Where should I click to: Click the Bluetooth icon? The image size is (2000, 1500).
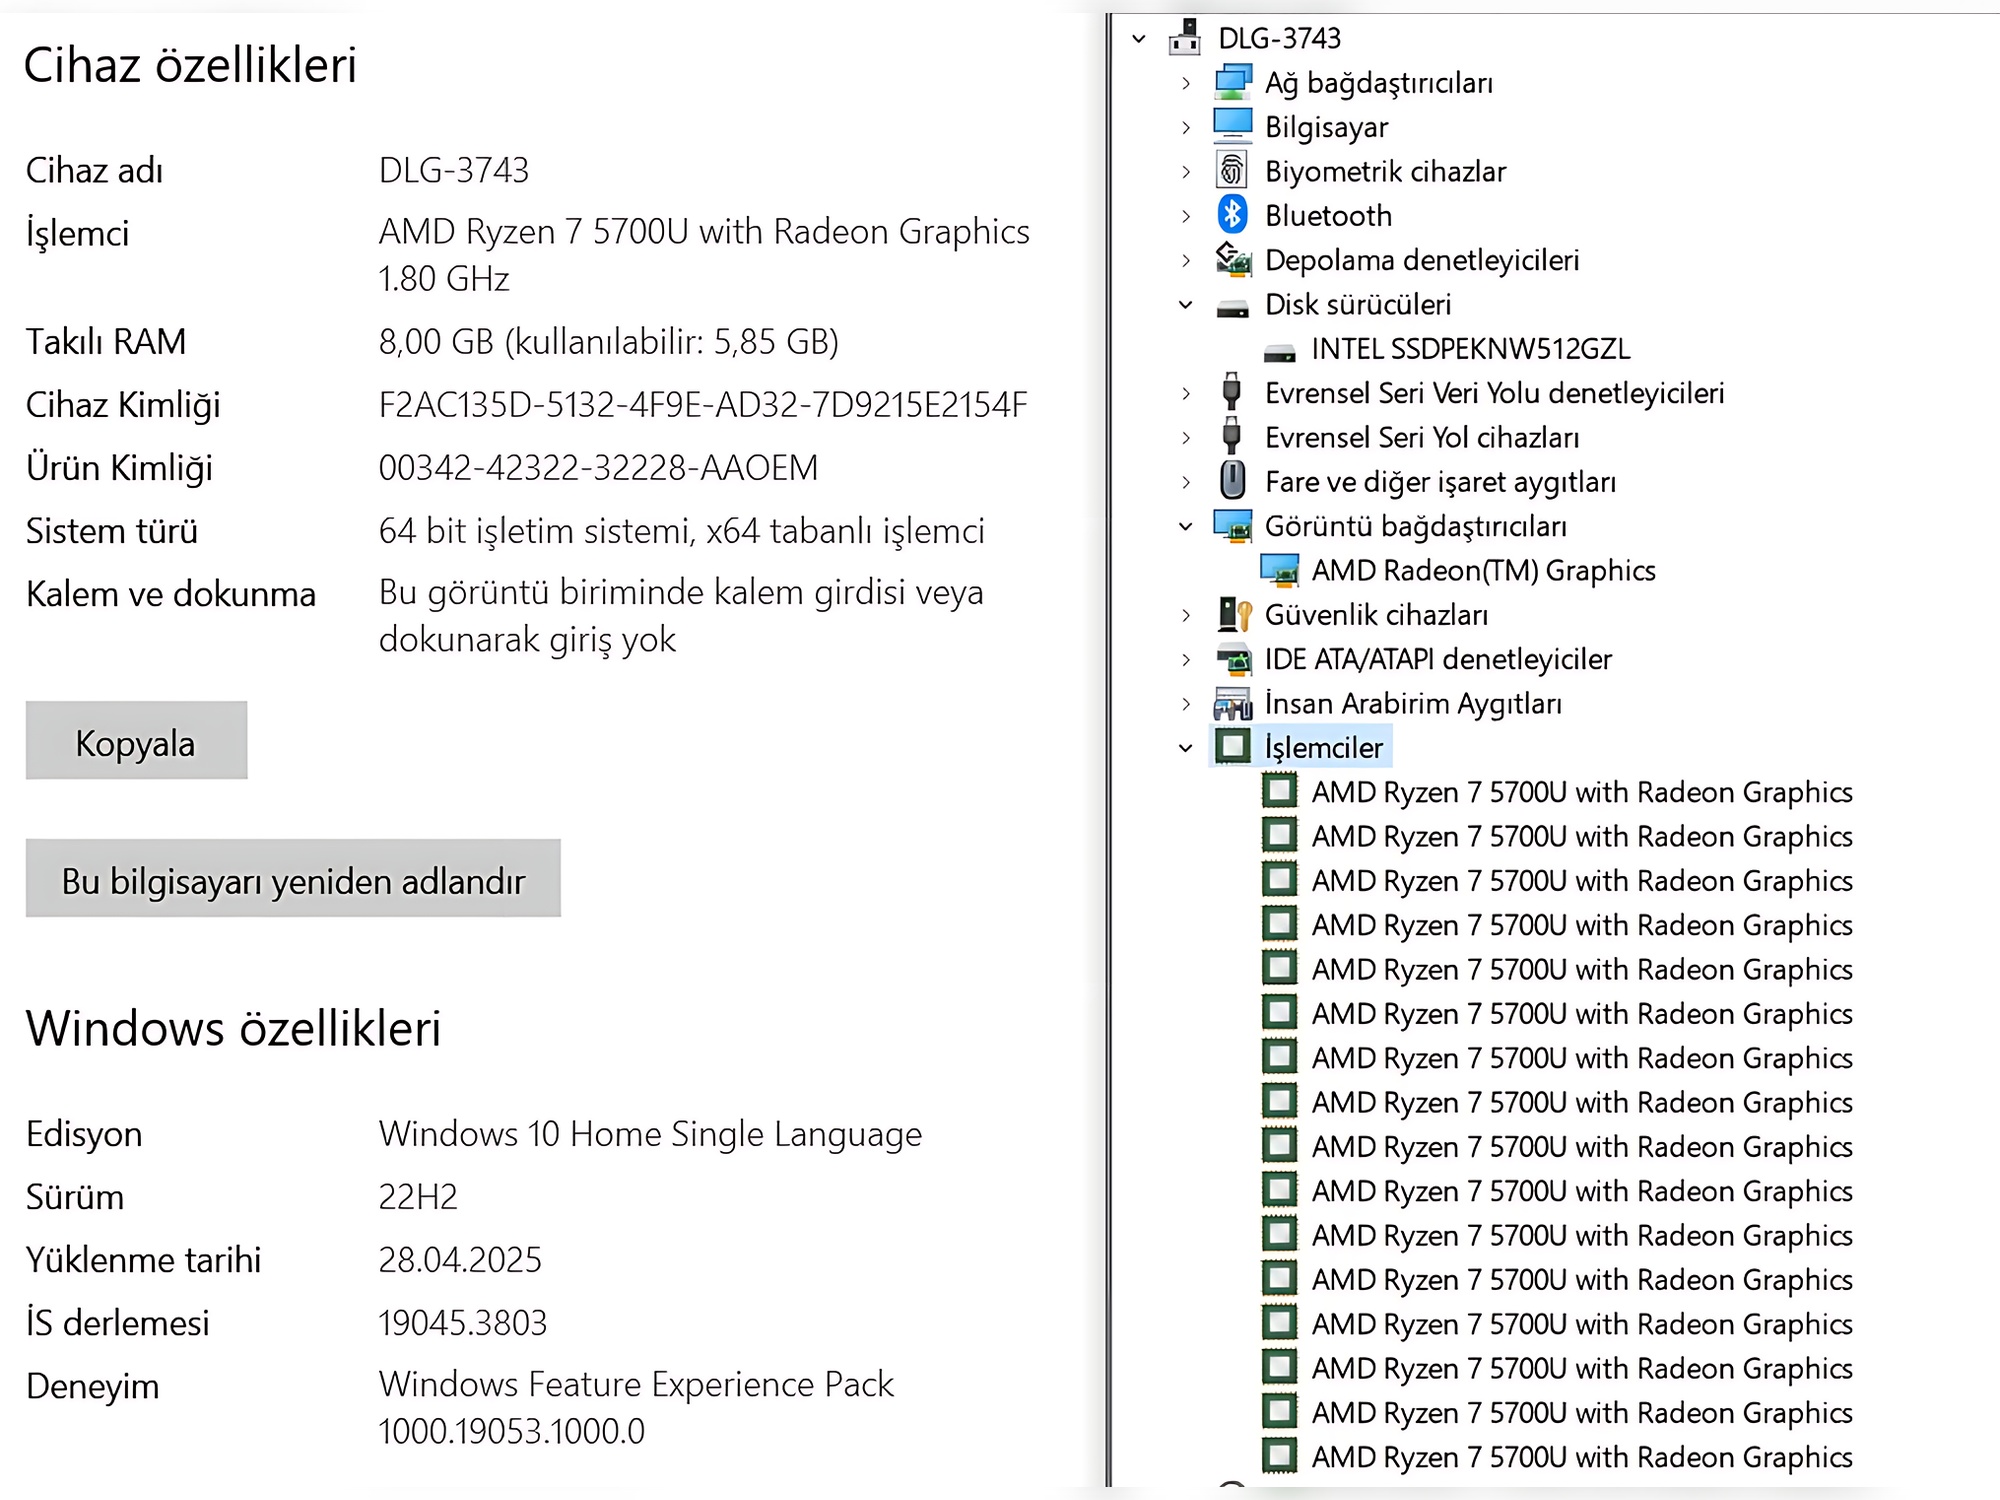(x=1232, y=214)
